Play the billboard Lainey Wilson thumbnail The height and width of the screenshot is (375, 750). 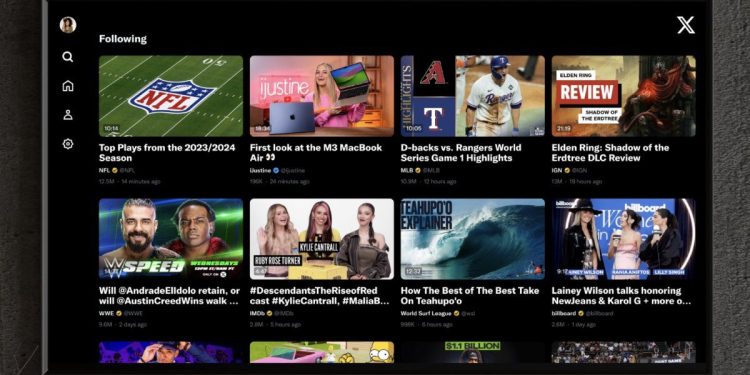click(624, 239)
